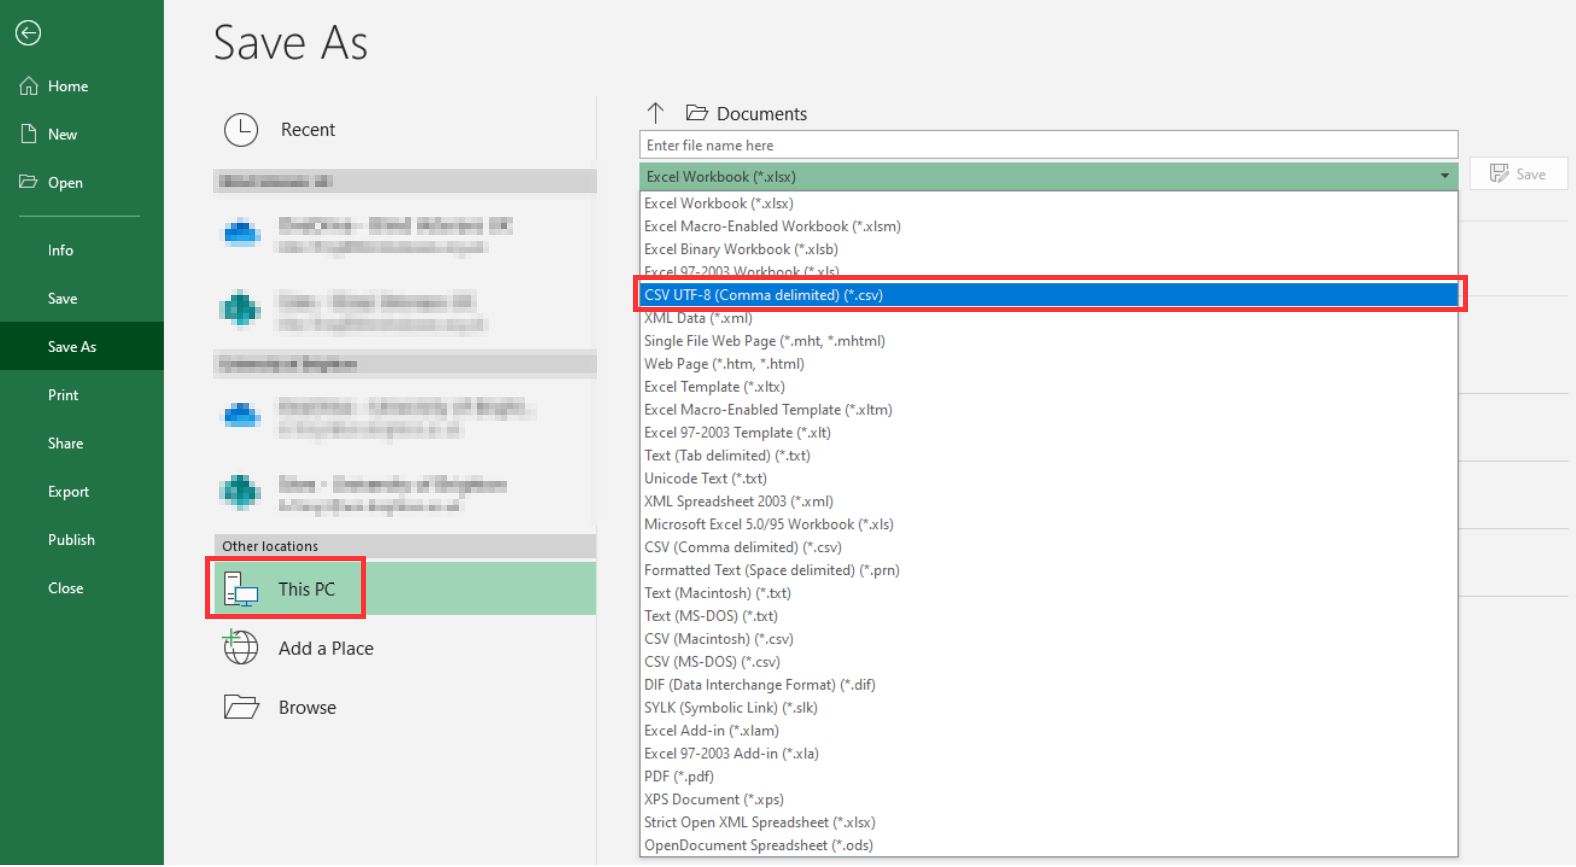Open the Info menu item
The height and width of the screenshot is (867, 1576).
pos(60,250)
